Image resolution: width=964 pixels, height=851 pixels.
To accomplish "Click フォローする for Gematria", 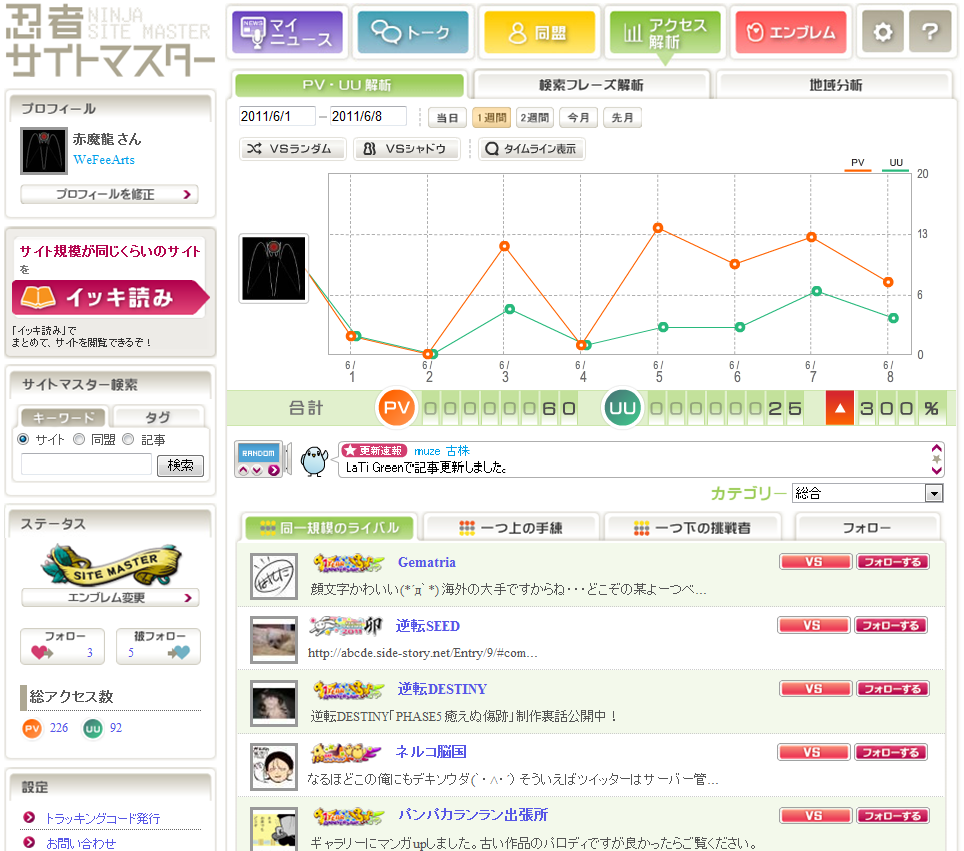I will point(892,561).
